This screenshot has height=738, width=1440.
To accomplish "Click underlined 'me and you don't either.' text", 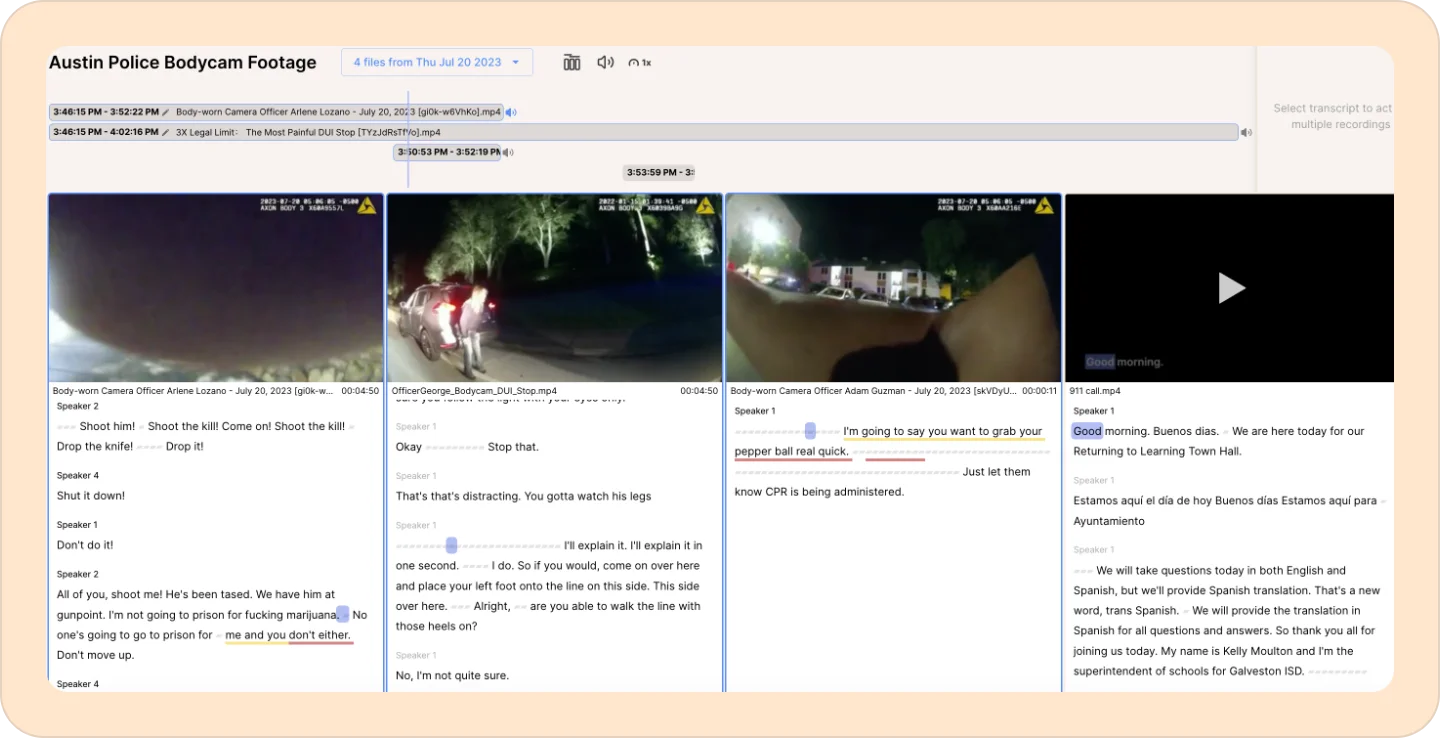I will coord(289,635).
